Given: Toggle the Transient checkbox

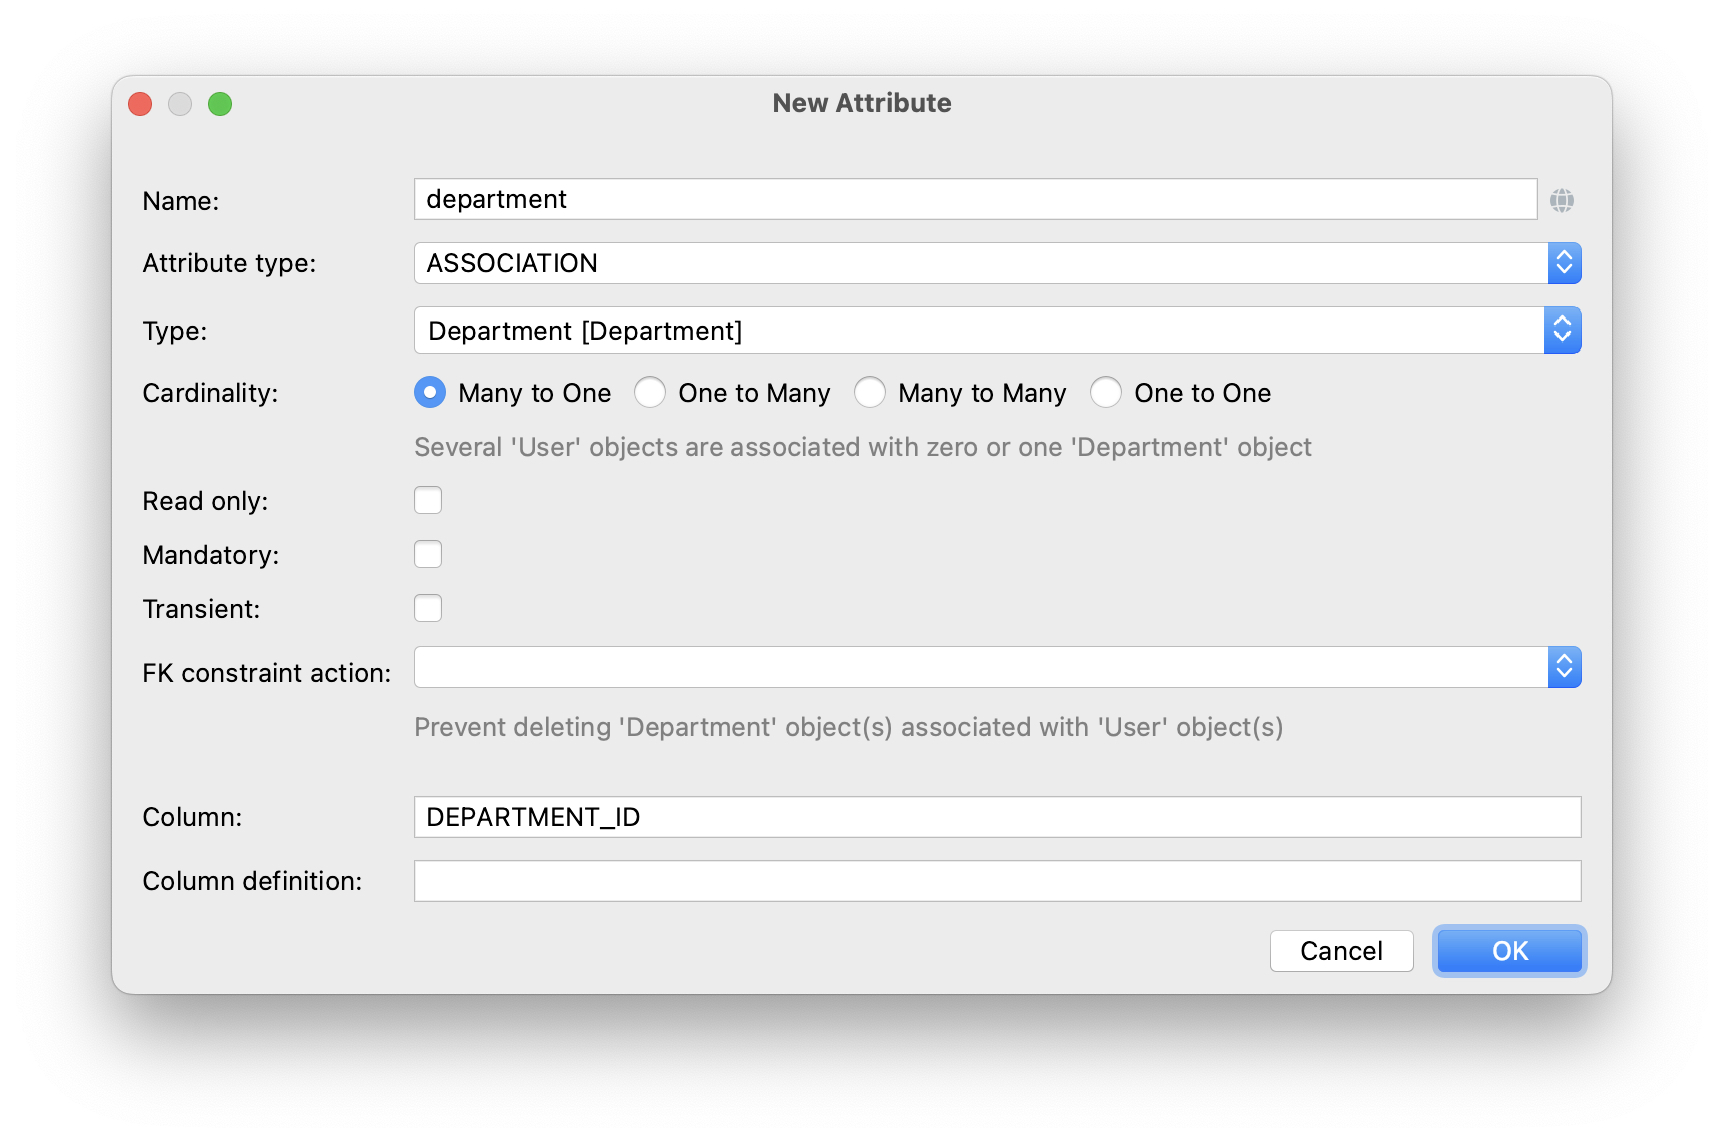Looking at the screenshot, I should click(428, 608).
